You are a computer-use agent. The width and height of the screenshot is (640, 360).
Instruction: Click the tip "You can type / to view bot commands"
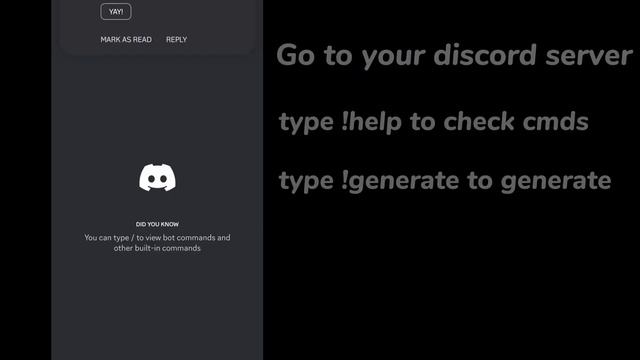[x=157, y=243]
